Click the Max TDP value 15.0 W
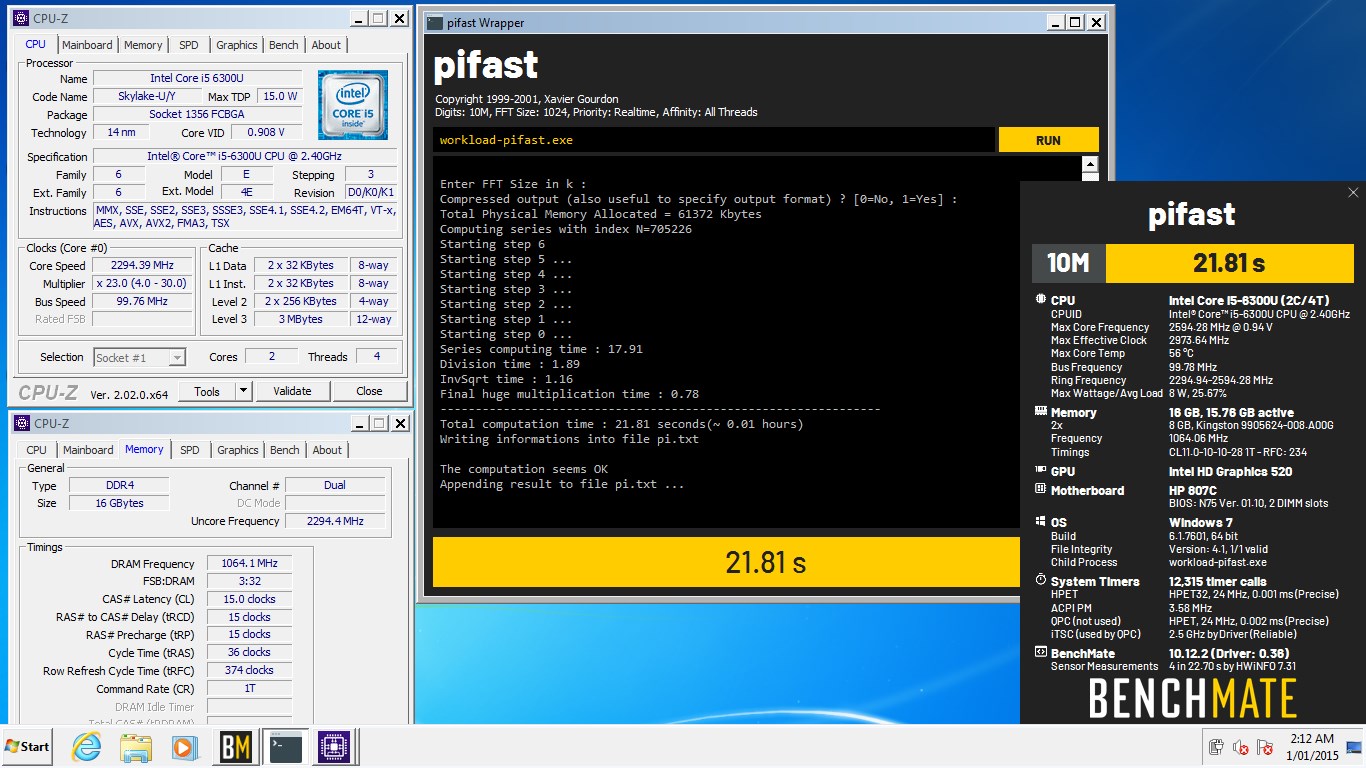The width and height of the screenshot is (1366, 768). (280, 97)
